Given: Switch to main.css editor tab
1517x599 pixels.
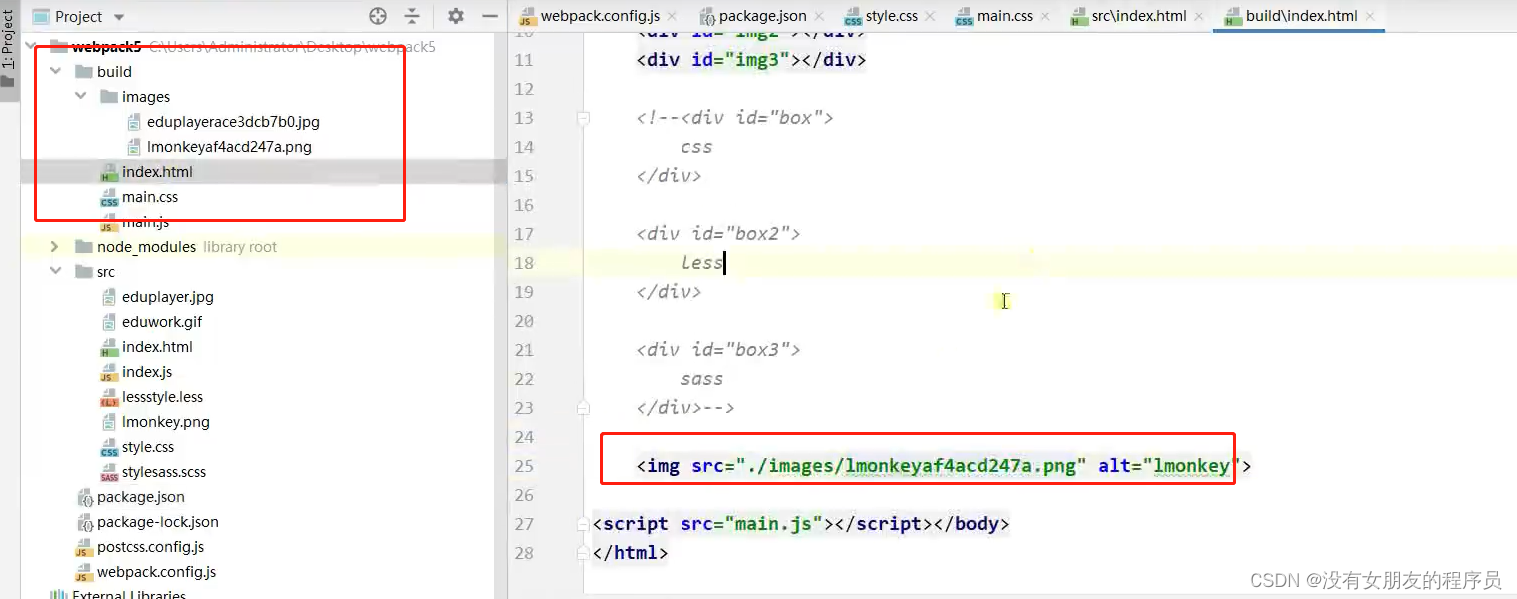Looking at the screenshot, I should click(x=1007, y=16).
